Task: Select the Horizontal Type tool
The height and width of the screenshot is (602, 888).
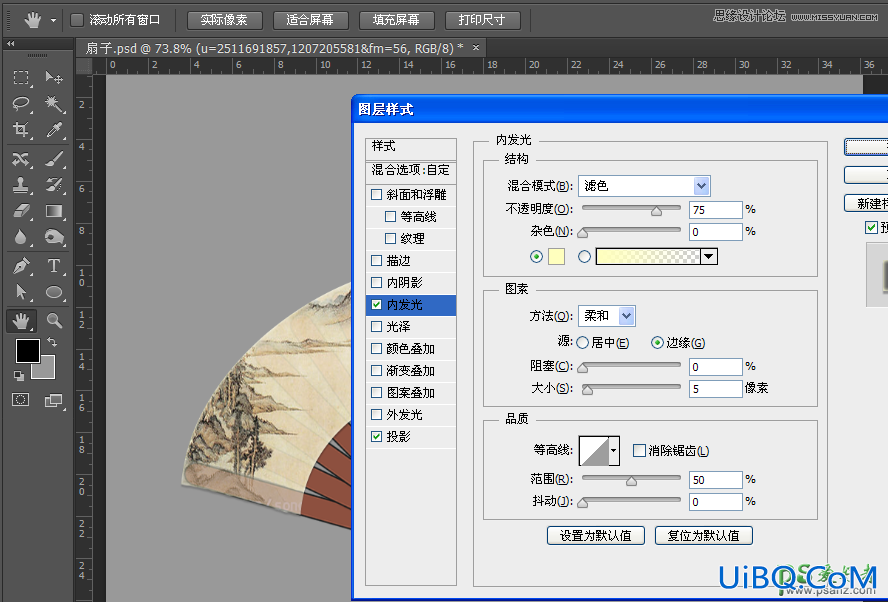Action: pos(54,266)
